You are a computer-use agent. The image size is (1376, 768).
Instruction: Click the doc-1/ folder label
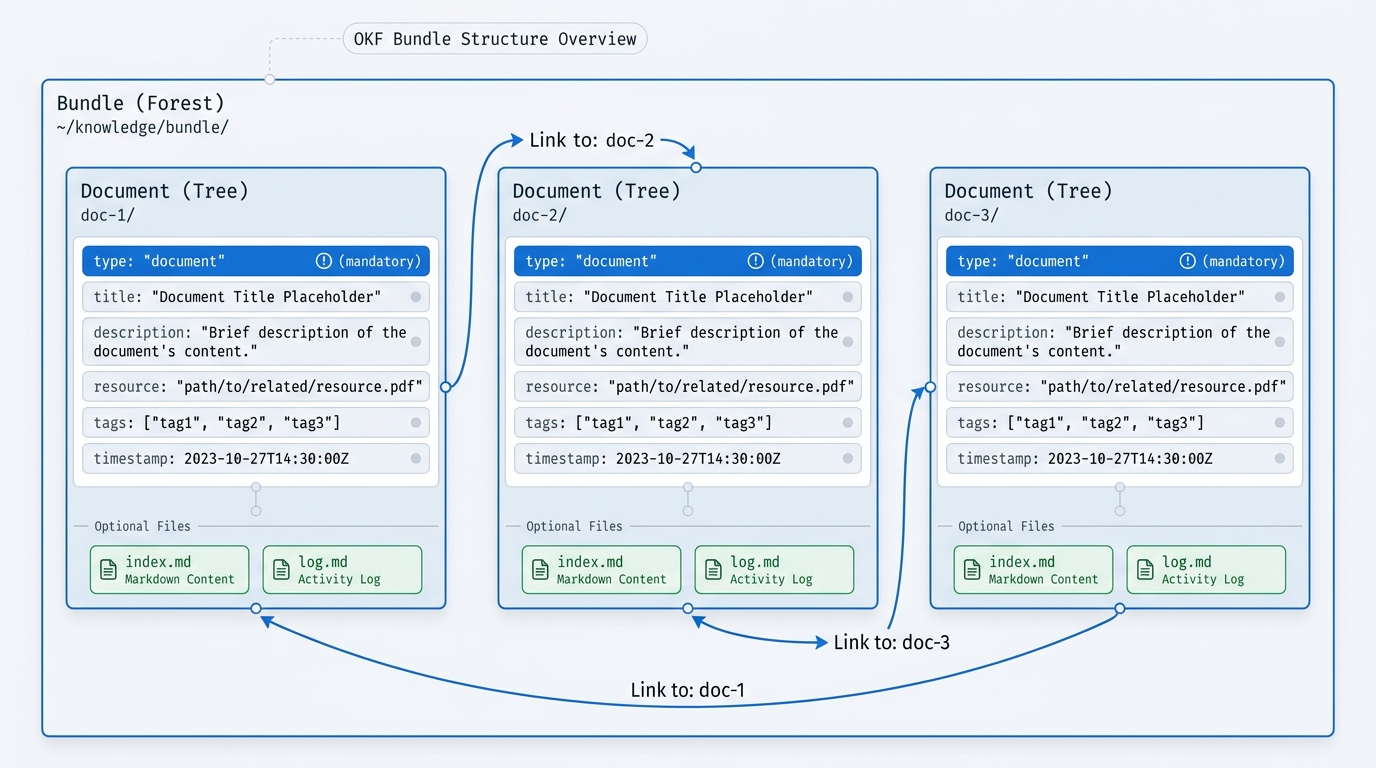pos(108,215)
